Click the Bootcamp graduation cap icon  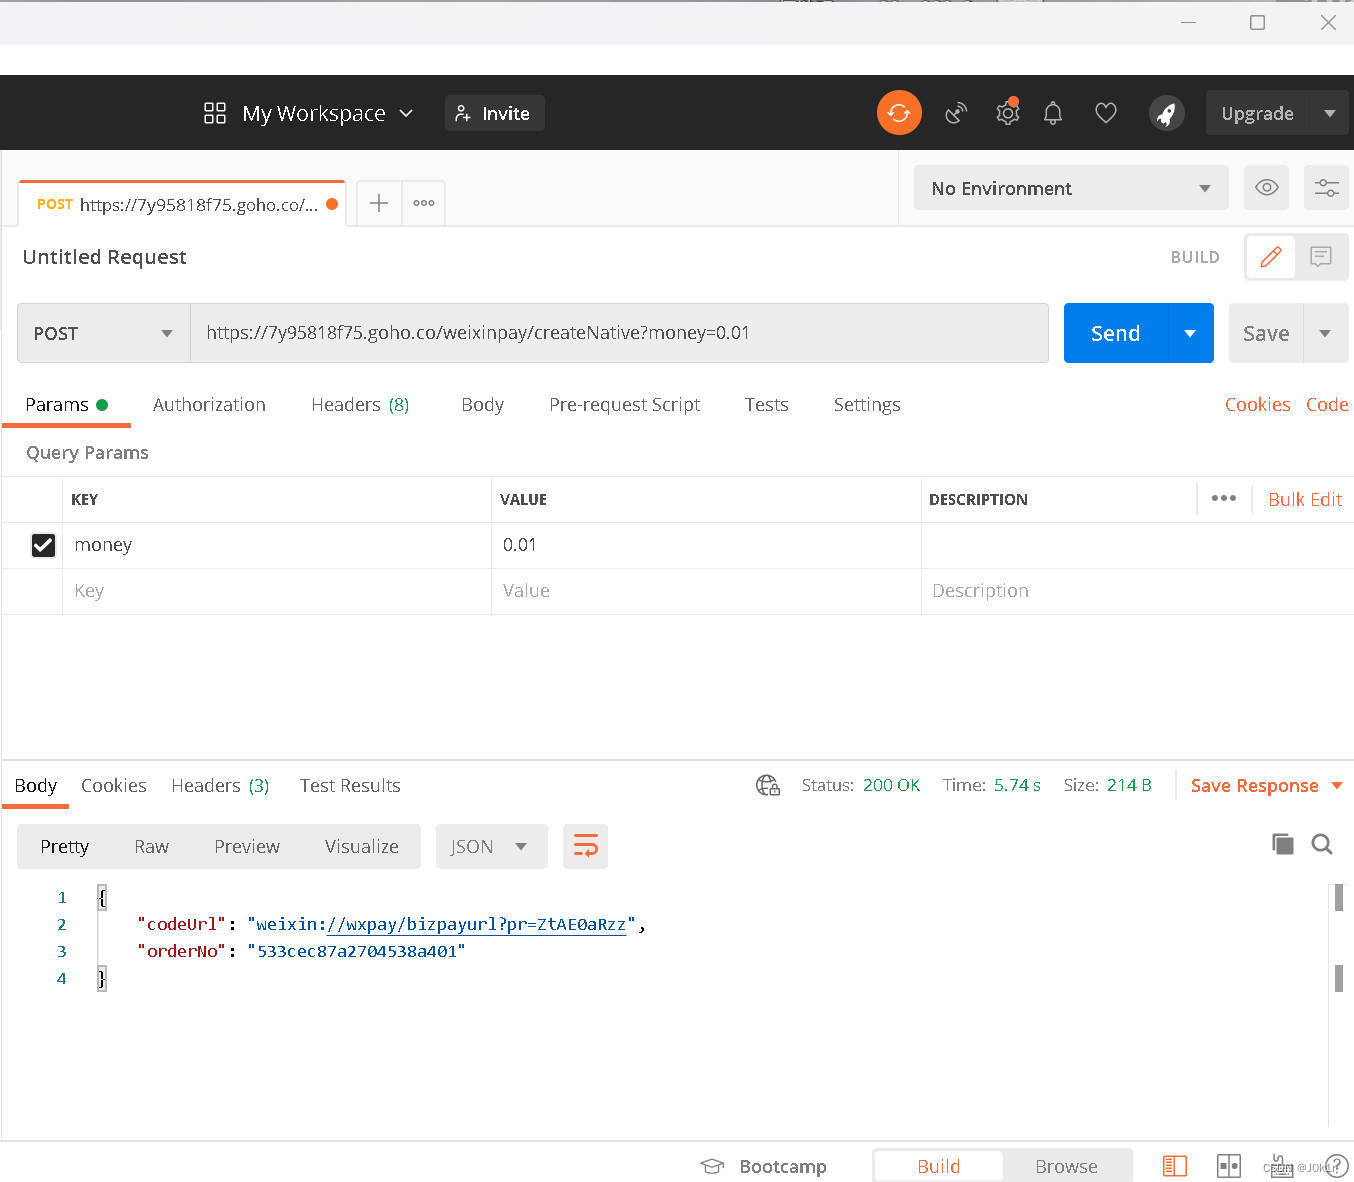712,1166
